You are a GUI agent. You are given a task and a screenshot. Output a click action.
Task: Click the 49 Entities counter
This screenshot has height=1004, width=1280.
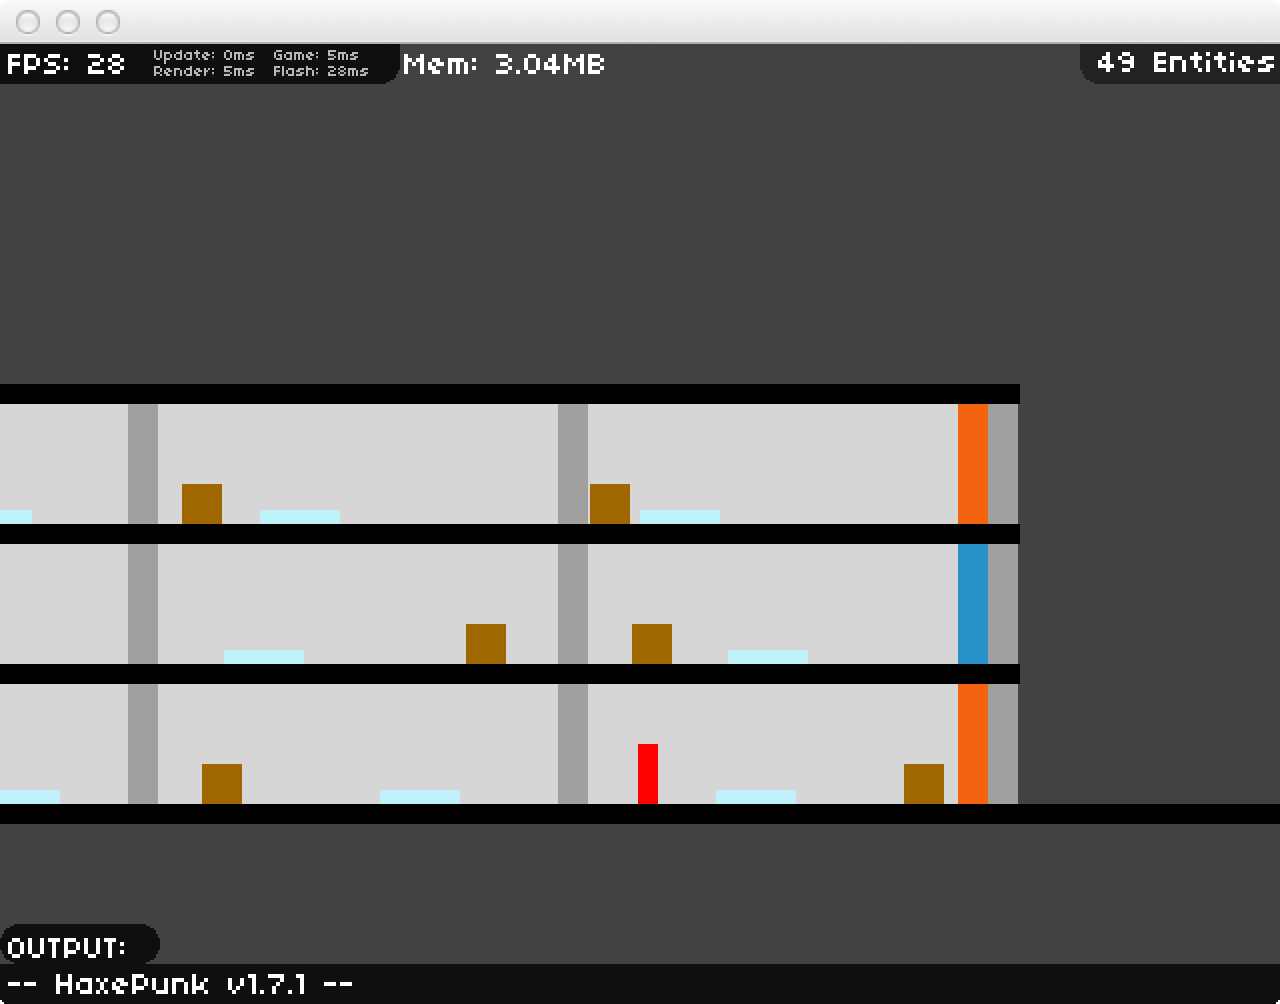pos(1185,62)
